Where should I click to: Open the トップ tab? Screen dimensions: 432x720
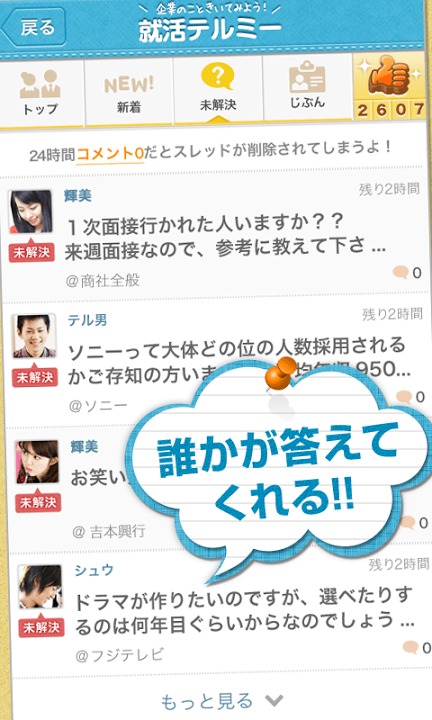click(41, 92)
